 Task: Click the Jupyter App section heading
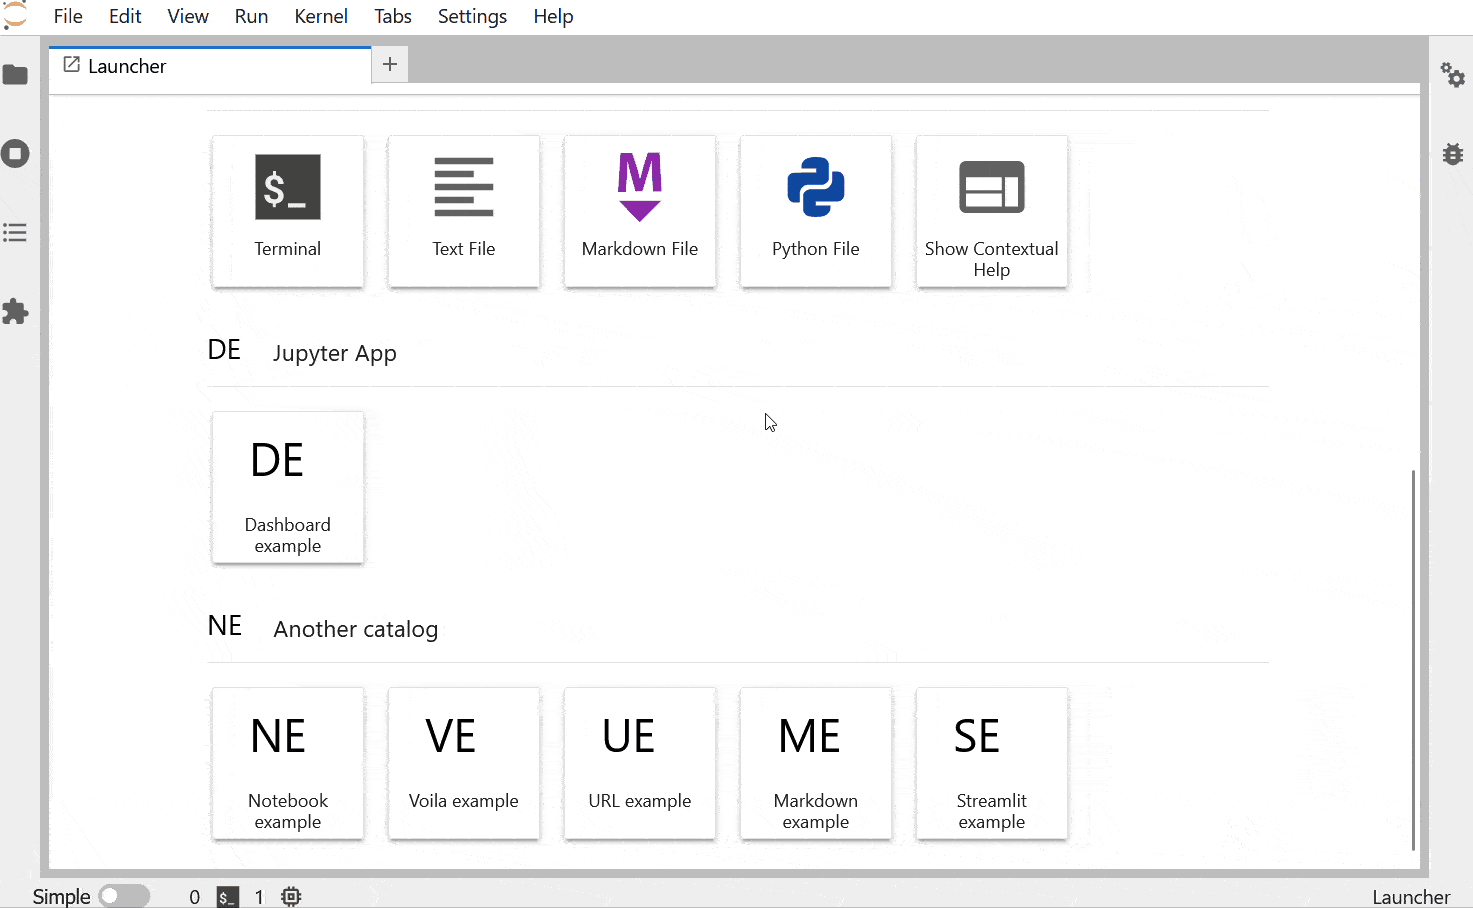(x=335, y=353)
